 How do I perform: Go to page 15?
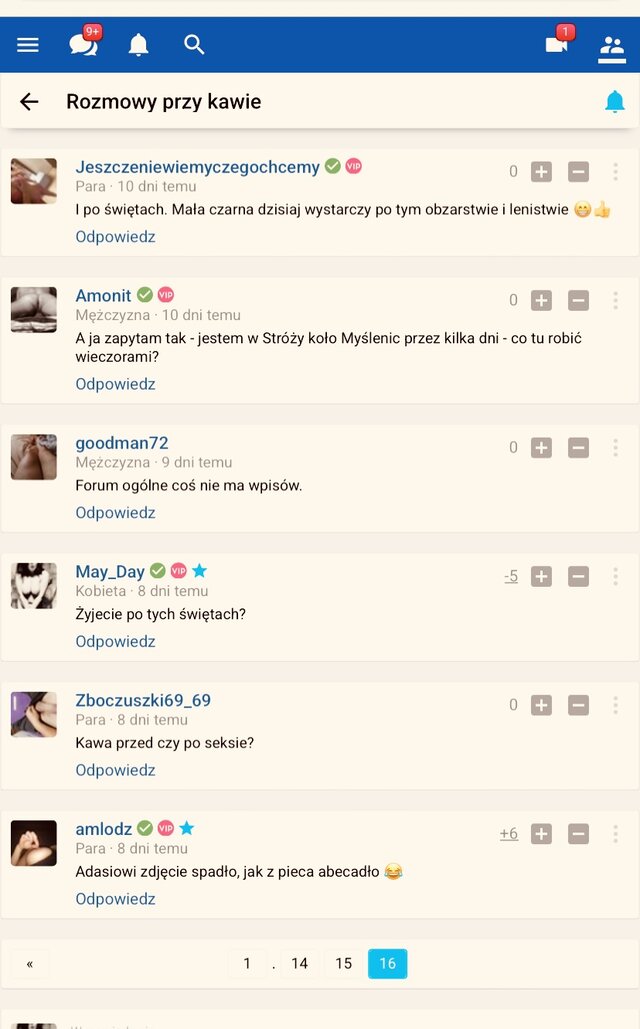click(x=343, y=963)
